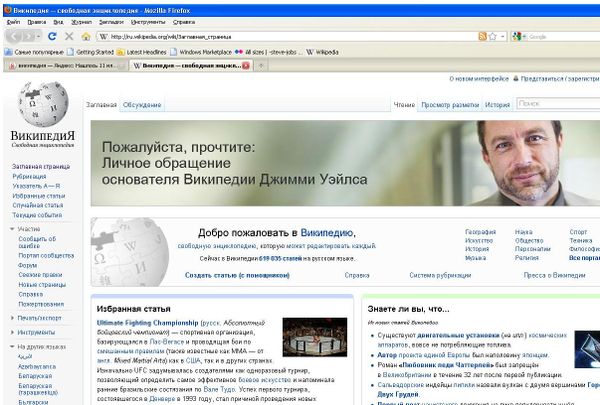
Task: Open the Портал сообщества link
Action: 46,255
